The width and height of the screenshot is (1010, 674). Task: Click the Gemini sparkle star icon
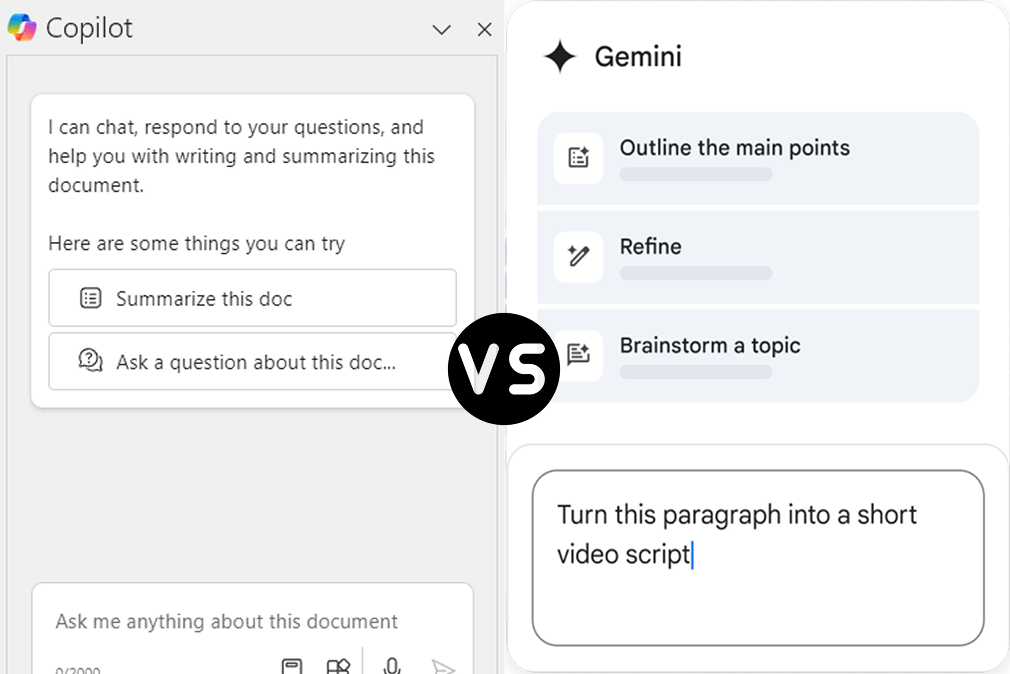coord(560,57)
